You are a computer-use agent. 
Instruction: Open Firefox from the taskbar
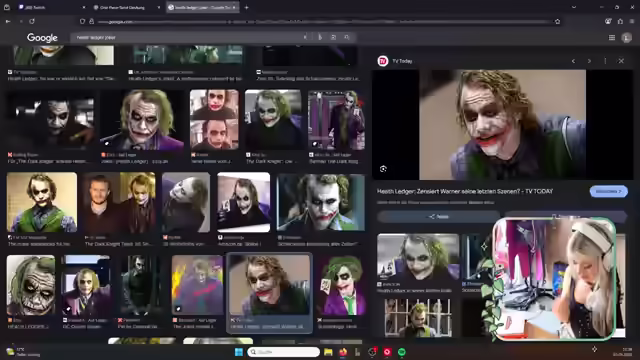tap(343, 352)
